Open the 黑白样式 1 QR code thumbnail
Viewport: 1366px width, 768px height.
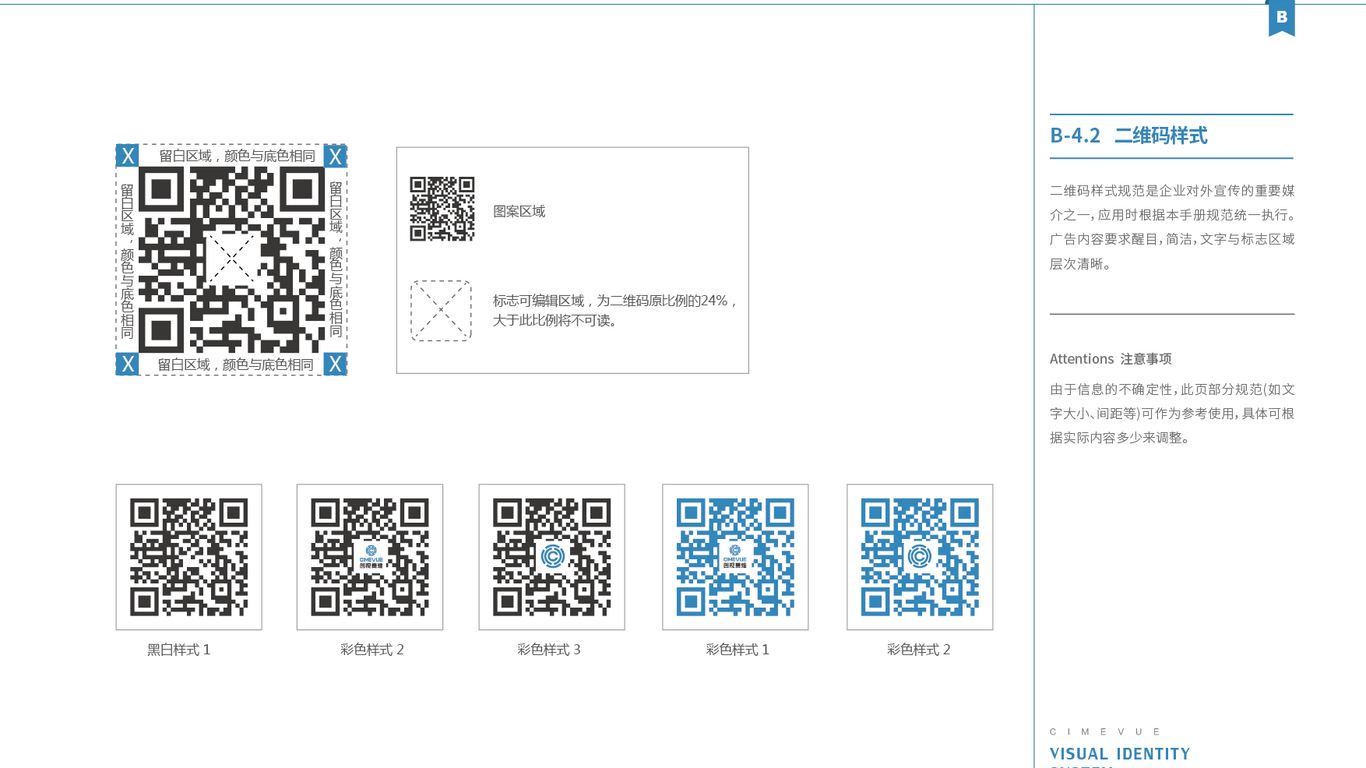pos(189,557)
